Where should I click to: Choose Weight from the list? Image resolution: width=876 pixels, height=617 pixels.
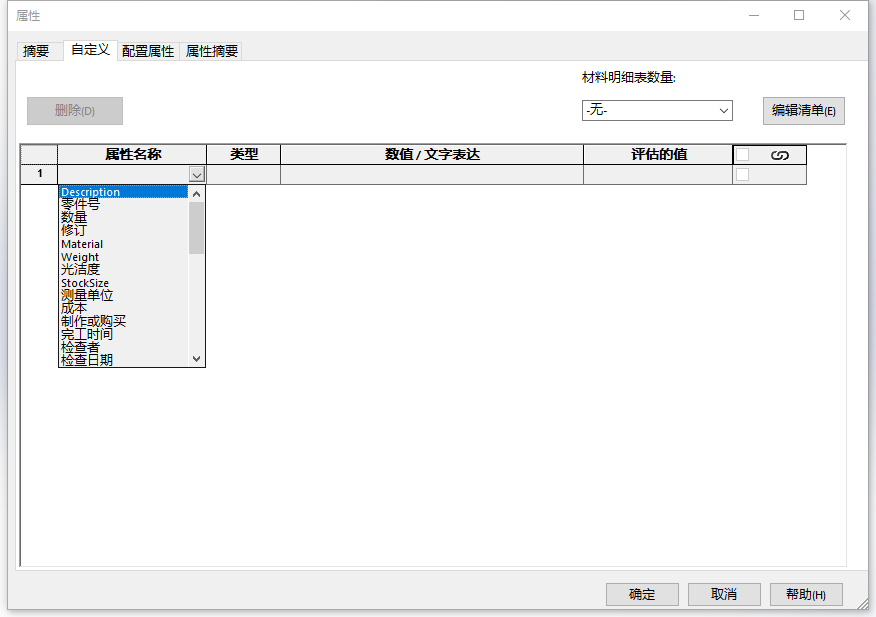click(123, 257)
